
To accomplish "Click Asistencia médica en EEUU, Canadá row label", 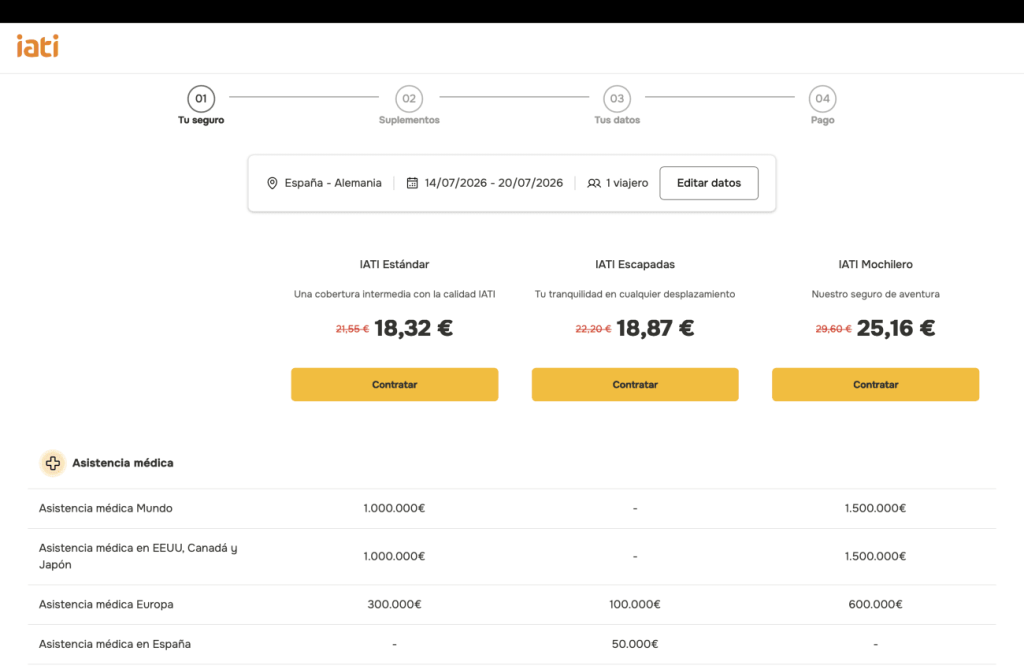I will (x=138, y=556).
